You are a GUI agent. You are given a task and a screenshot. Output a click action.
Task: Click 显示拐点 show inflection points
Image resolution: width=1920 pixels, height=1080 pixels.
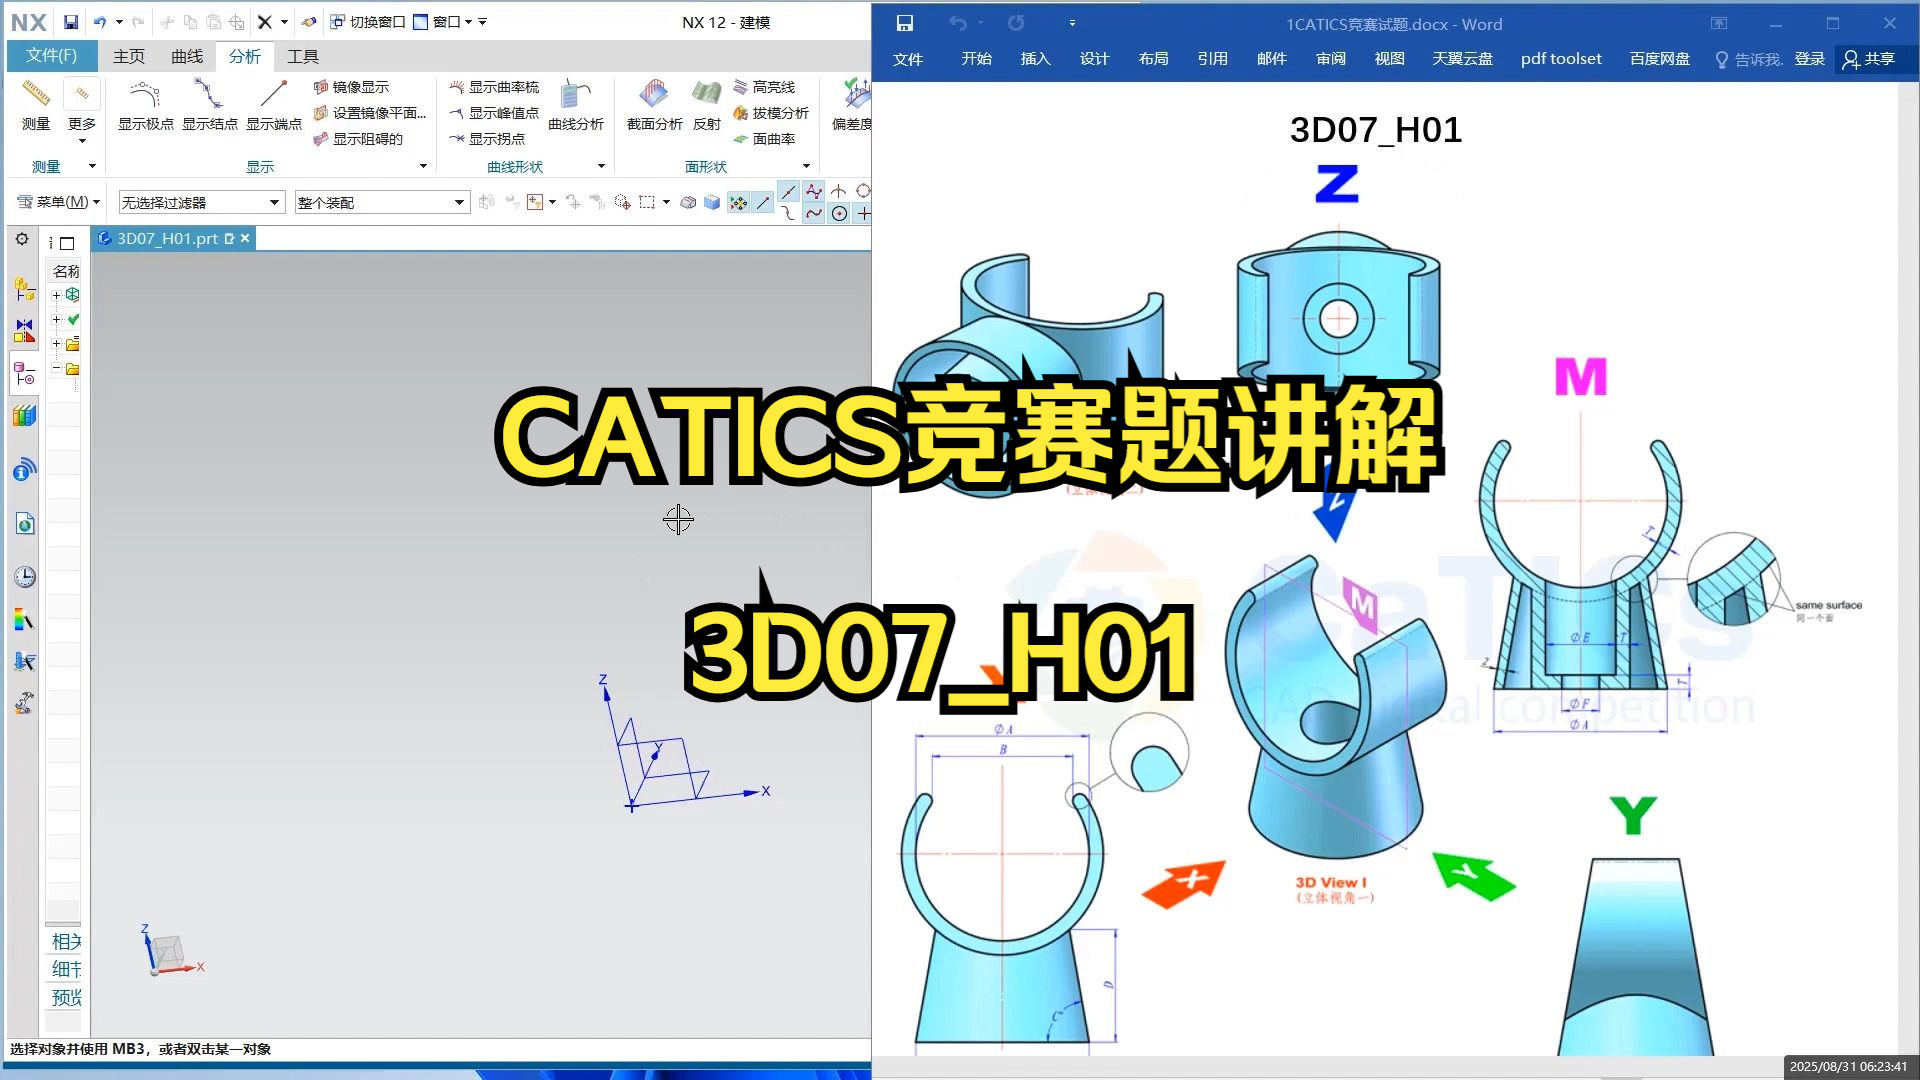487,139
